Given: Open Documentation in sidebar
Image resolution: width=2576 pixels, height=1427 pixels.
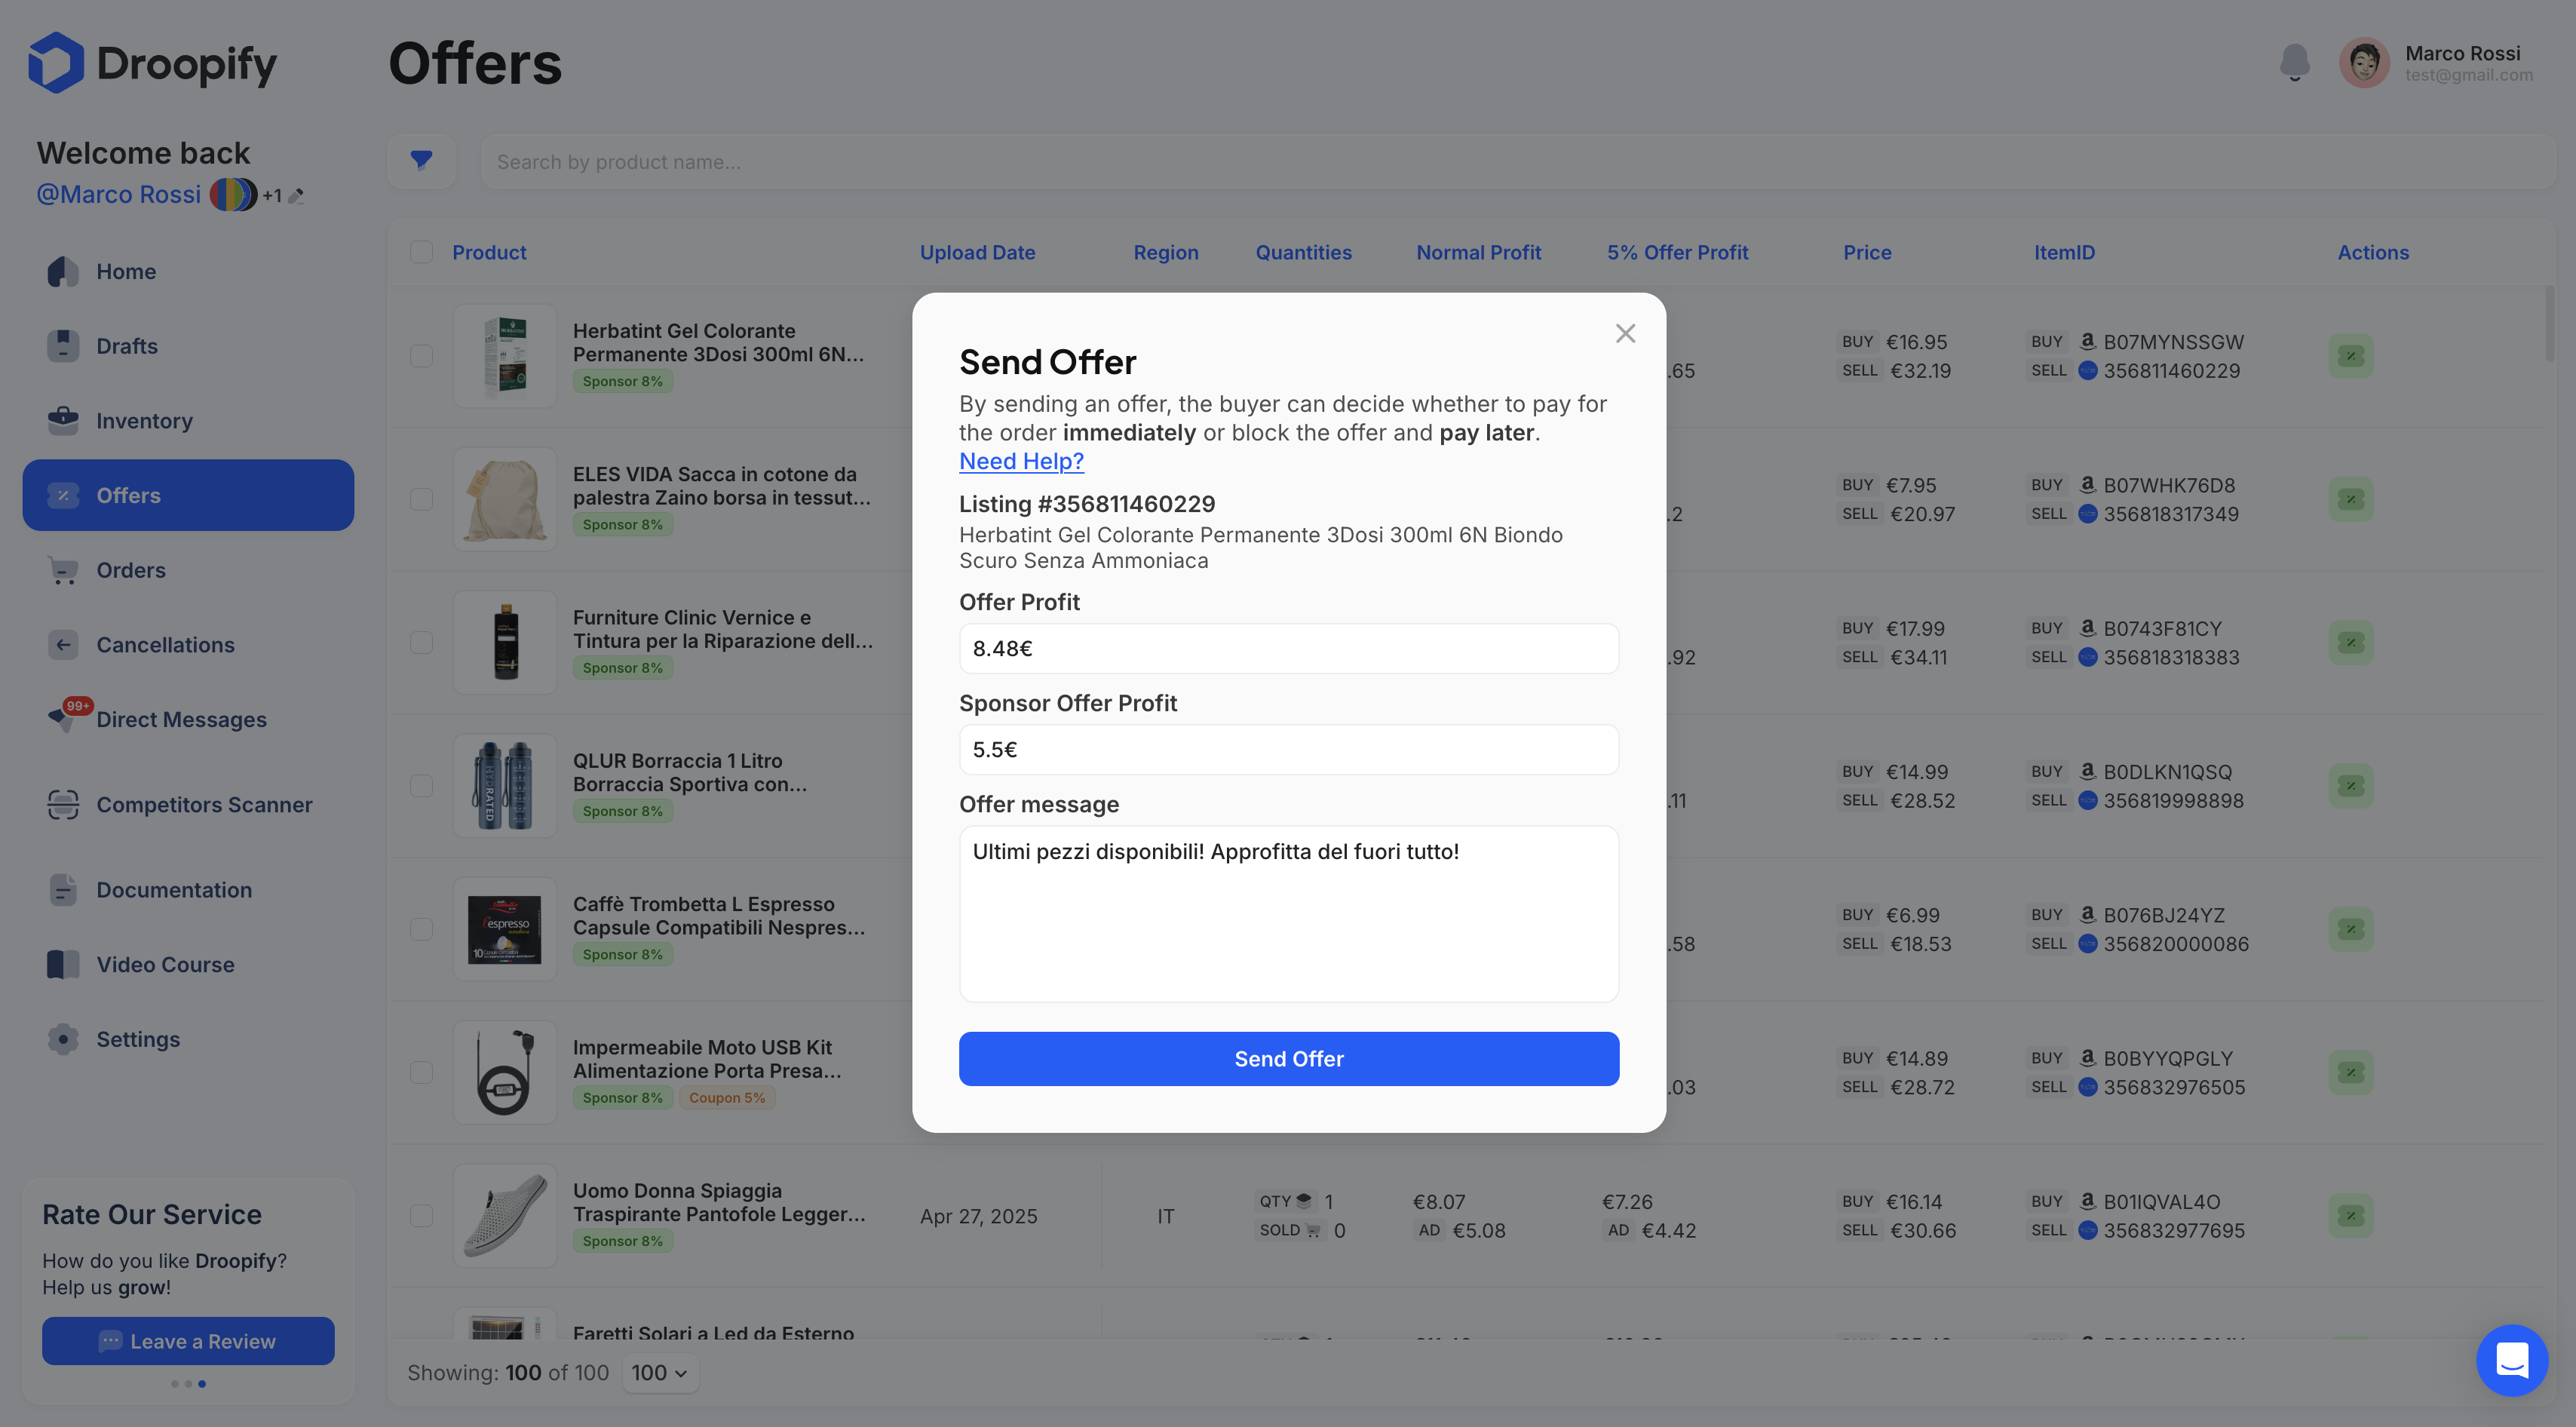Looking at the screenshot, I should click(188, 890).
